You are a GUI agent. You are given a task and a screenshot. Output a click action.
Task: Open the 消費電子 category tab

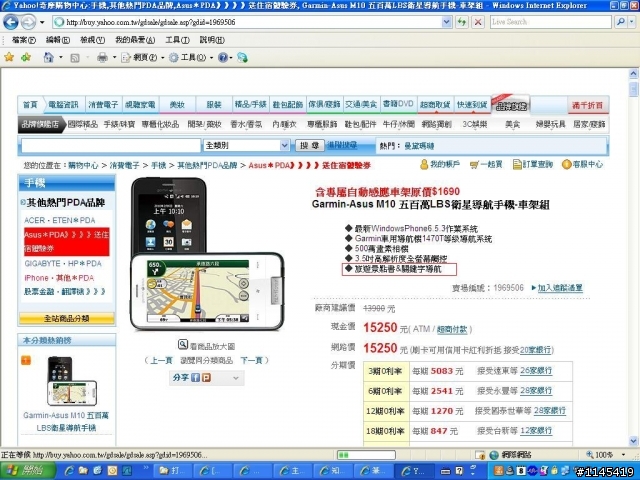pyautogui.click(x=103, y=105)
